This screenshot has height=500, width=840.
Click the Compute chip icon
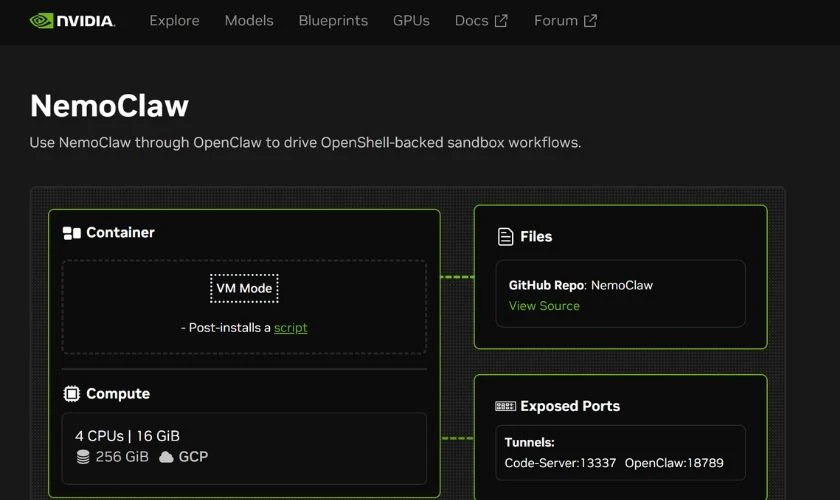(x=71, y=394)
